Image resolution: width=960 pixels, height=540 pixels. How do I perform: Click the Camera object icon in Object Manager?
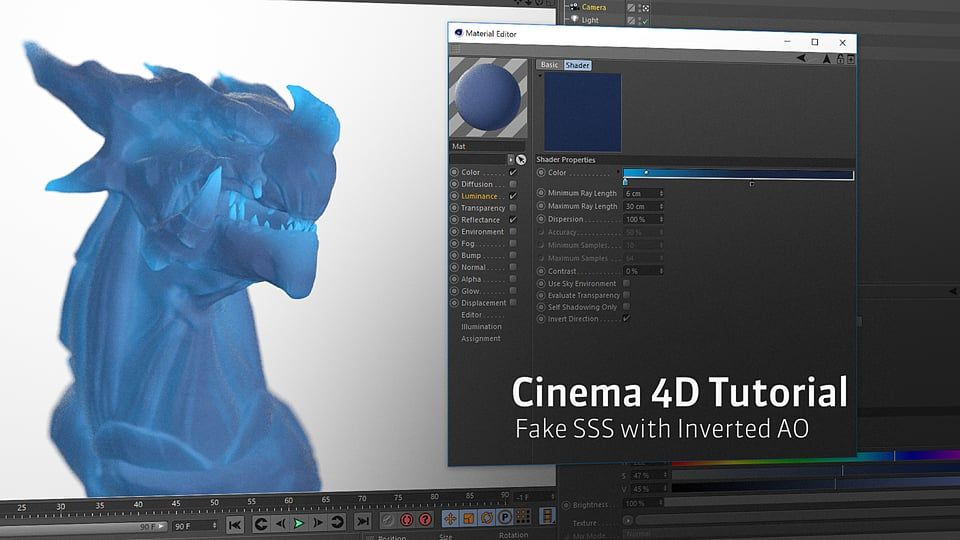coord(574,7)
